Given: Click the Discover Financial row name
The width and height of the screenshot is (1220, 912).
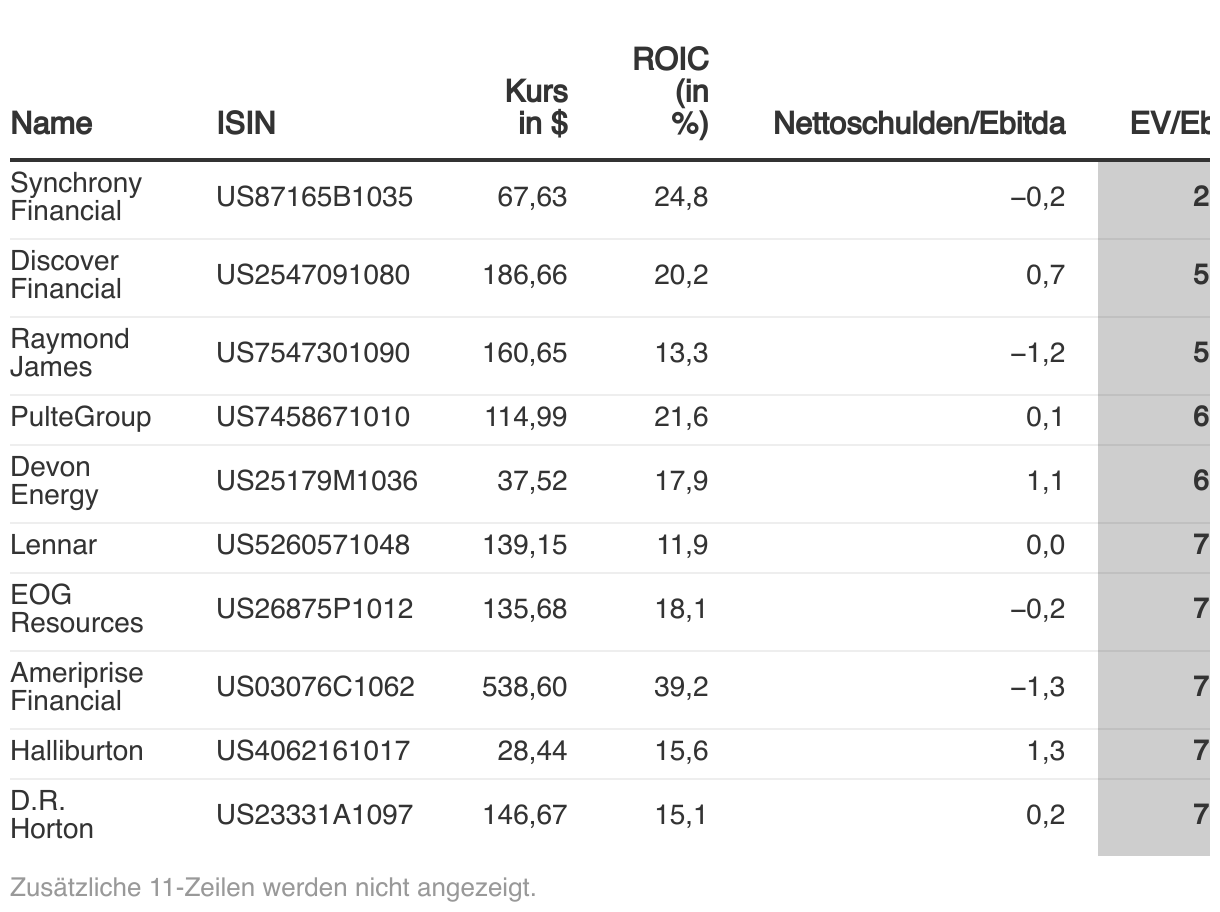Looking at the screenshot, I should [66, 275].
